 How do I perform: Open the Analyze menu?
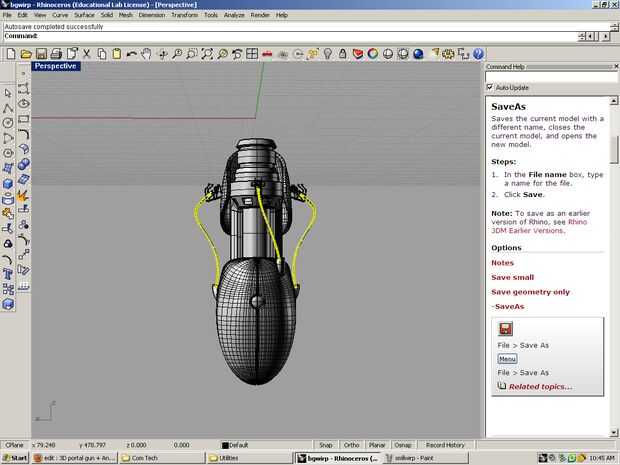pos(235,16)
